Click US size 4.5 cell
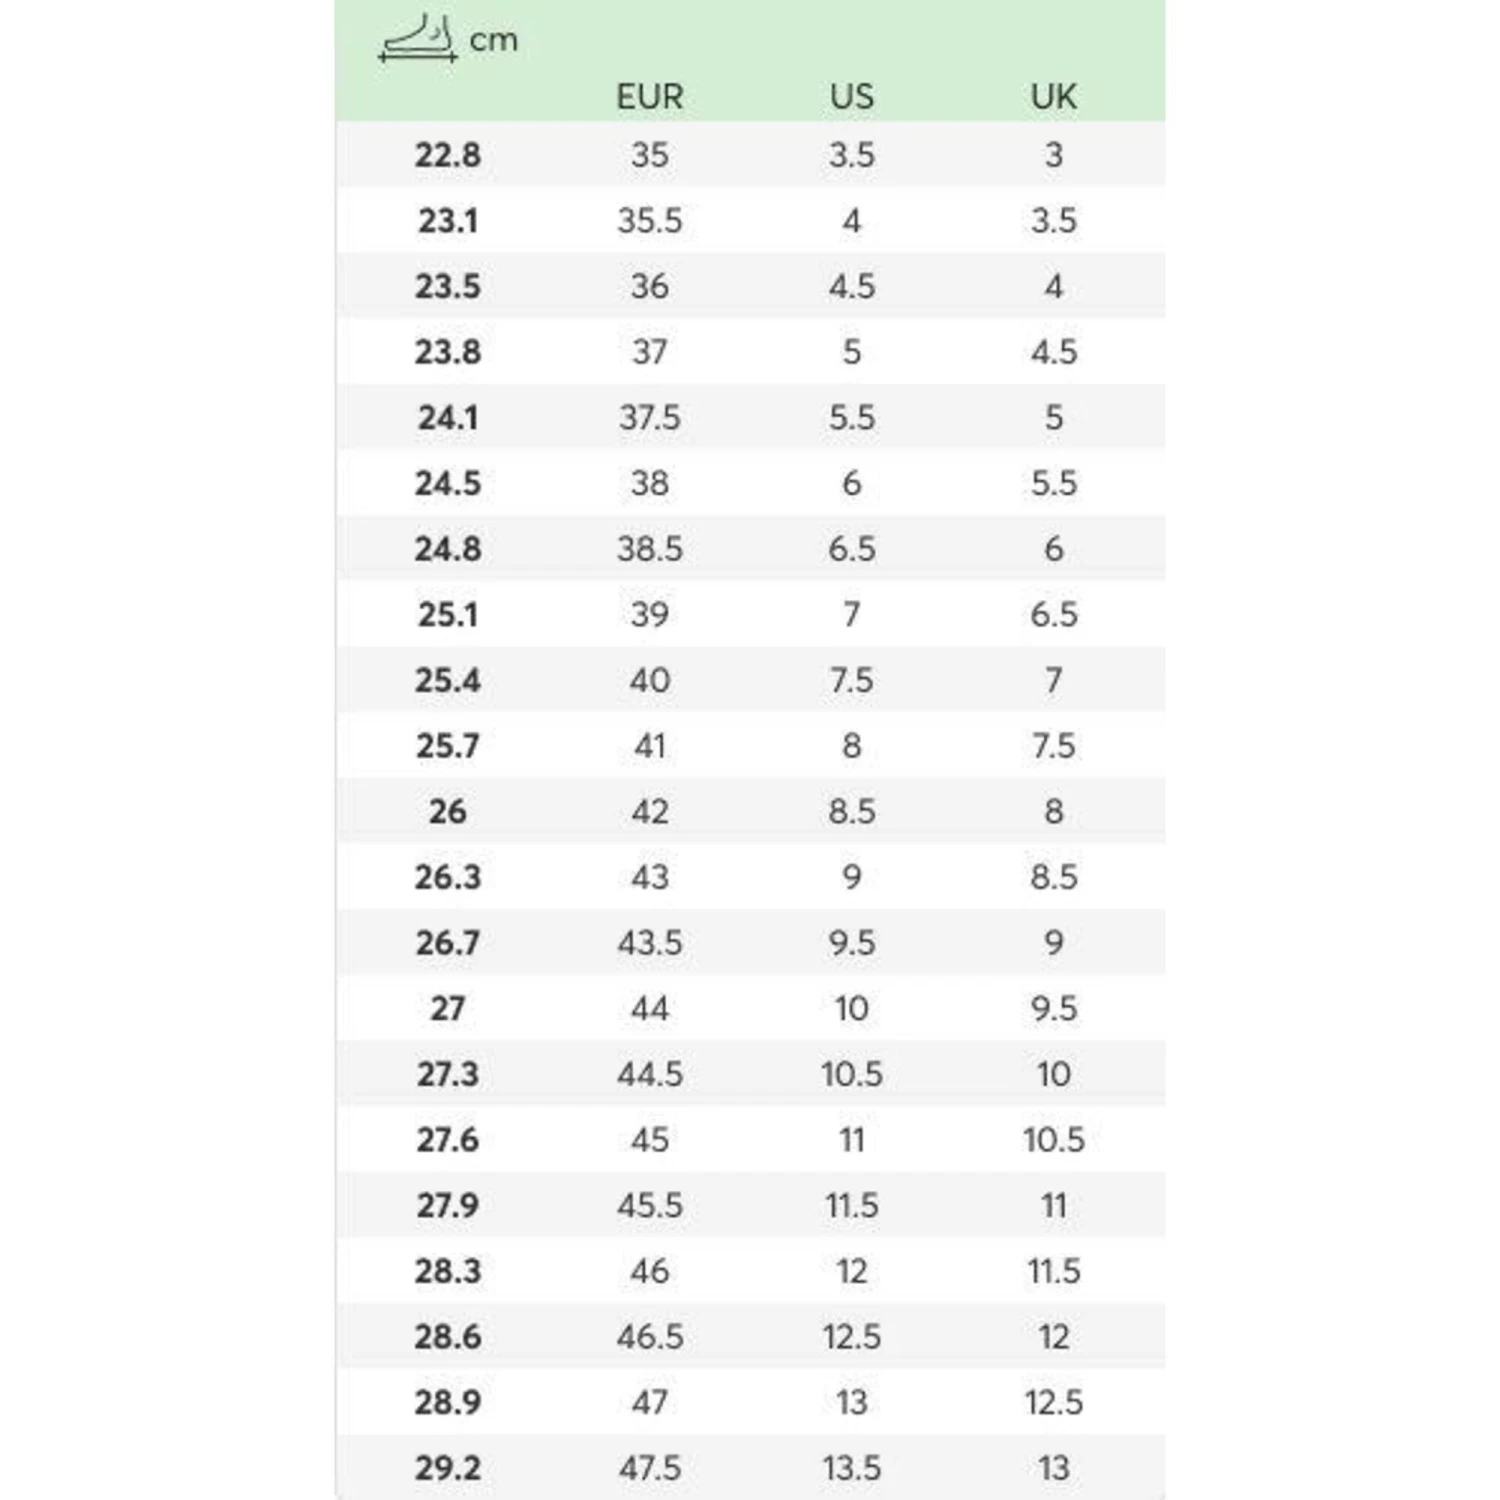1500x1500 pixels. (852, 287)
